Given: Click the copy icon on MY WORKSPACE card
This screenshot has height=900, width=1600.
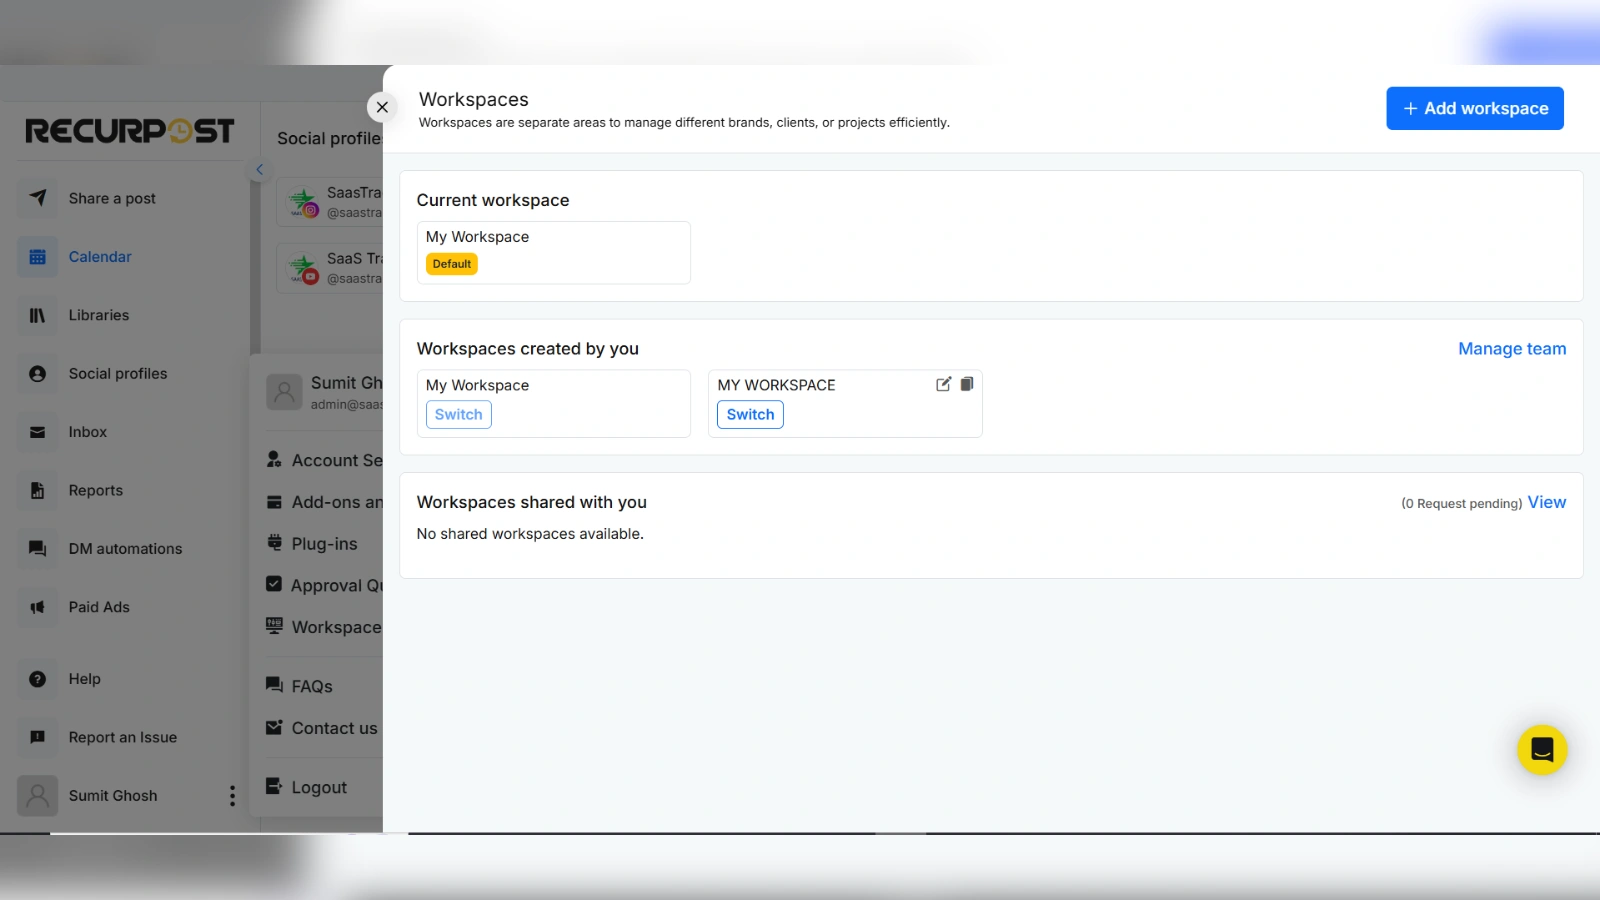Looking at the screenshot, I should [x=967, y=384].
